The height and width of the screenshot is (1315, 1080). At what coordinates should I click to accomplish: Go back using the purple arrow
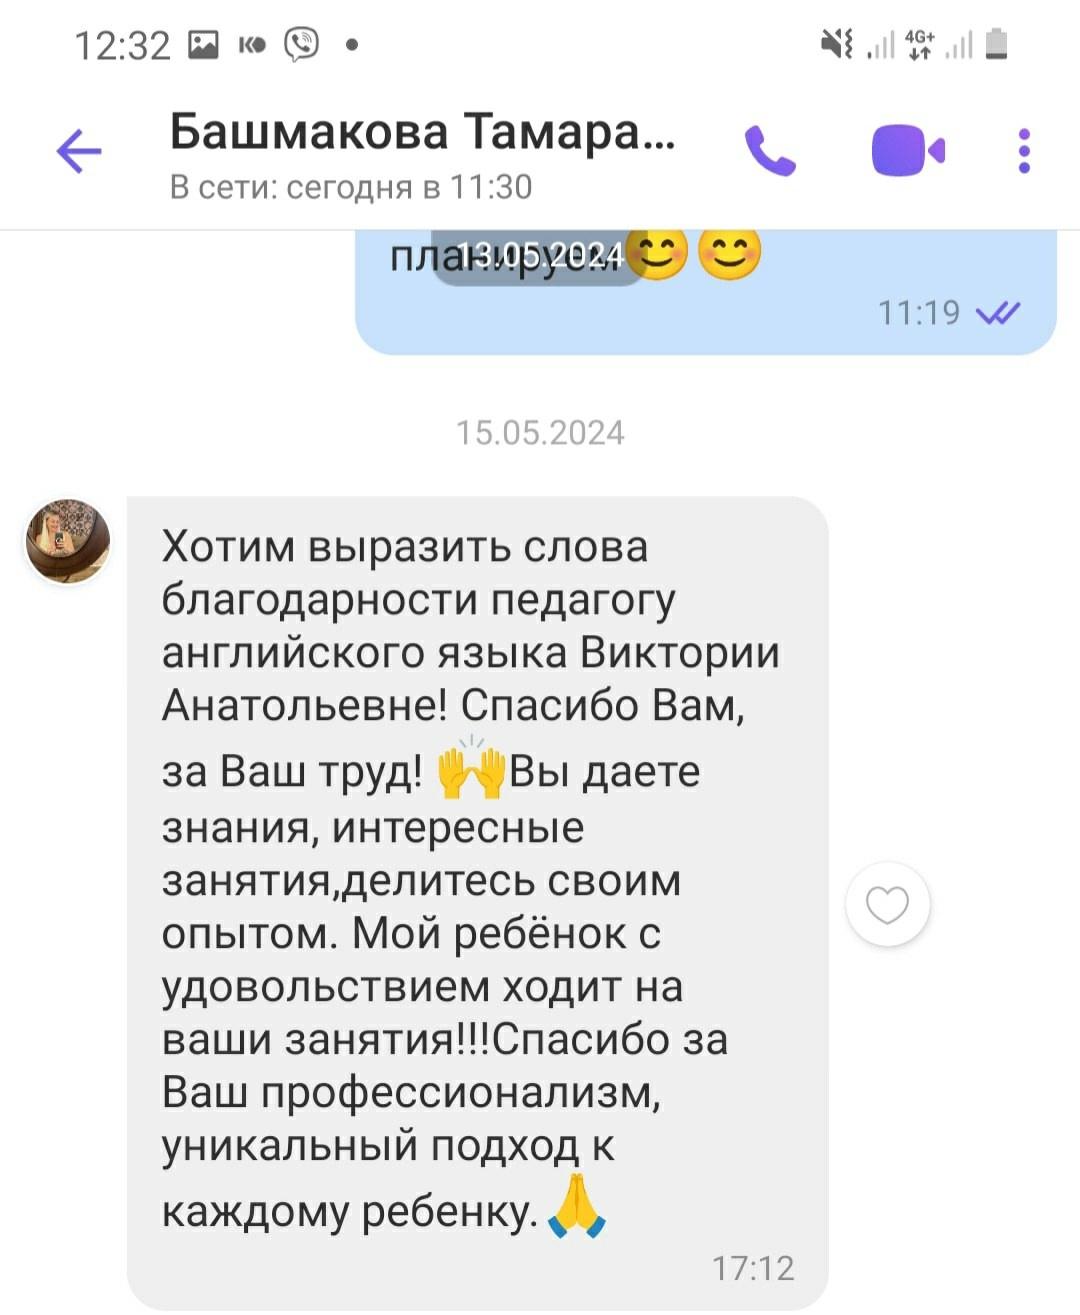click(79, 152)
